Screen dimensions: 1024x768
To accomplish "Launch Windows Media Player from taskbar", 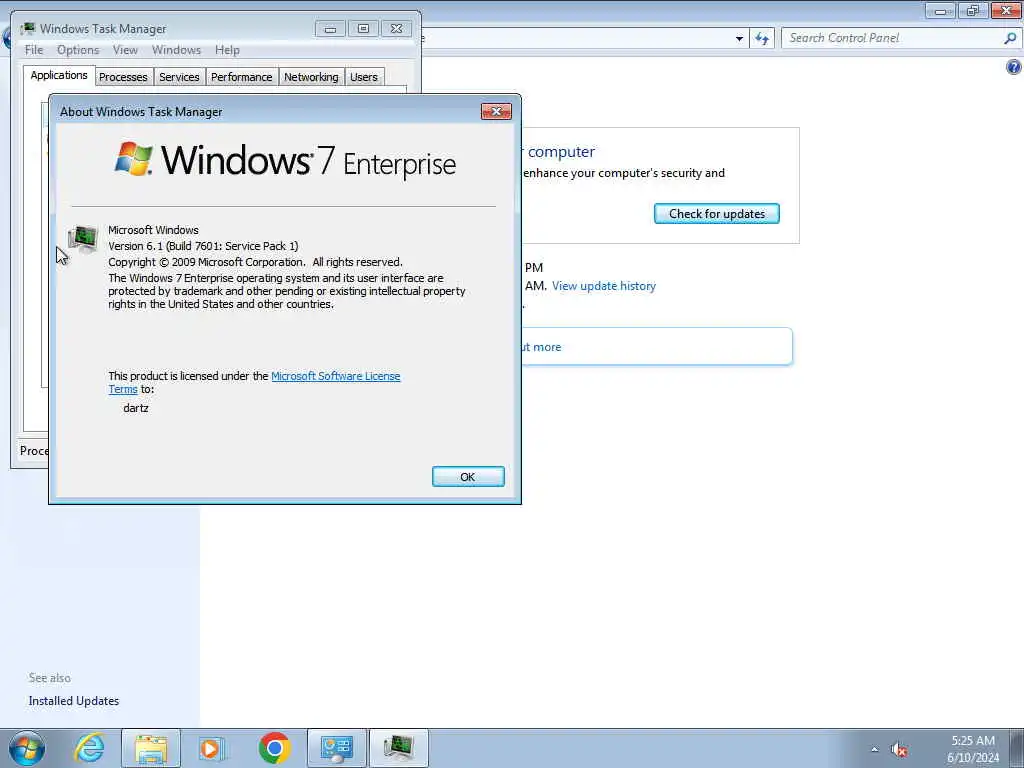I will (x=212, y=748).
